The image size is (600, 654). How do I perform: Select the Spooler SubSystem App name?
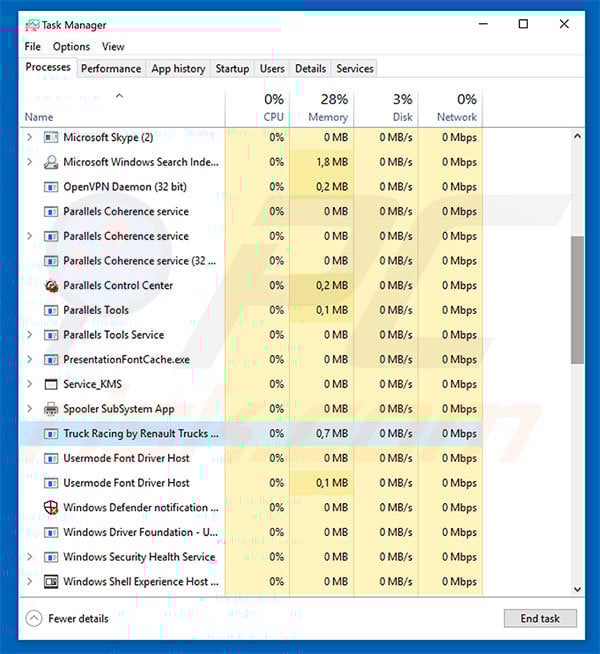[119, 409]
